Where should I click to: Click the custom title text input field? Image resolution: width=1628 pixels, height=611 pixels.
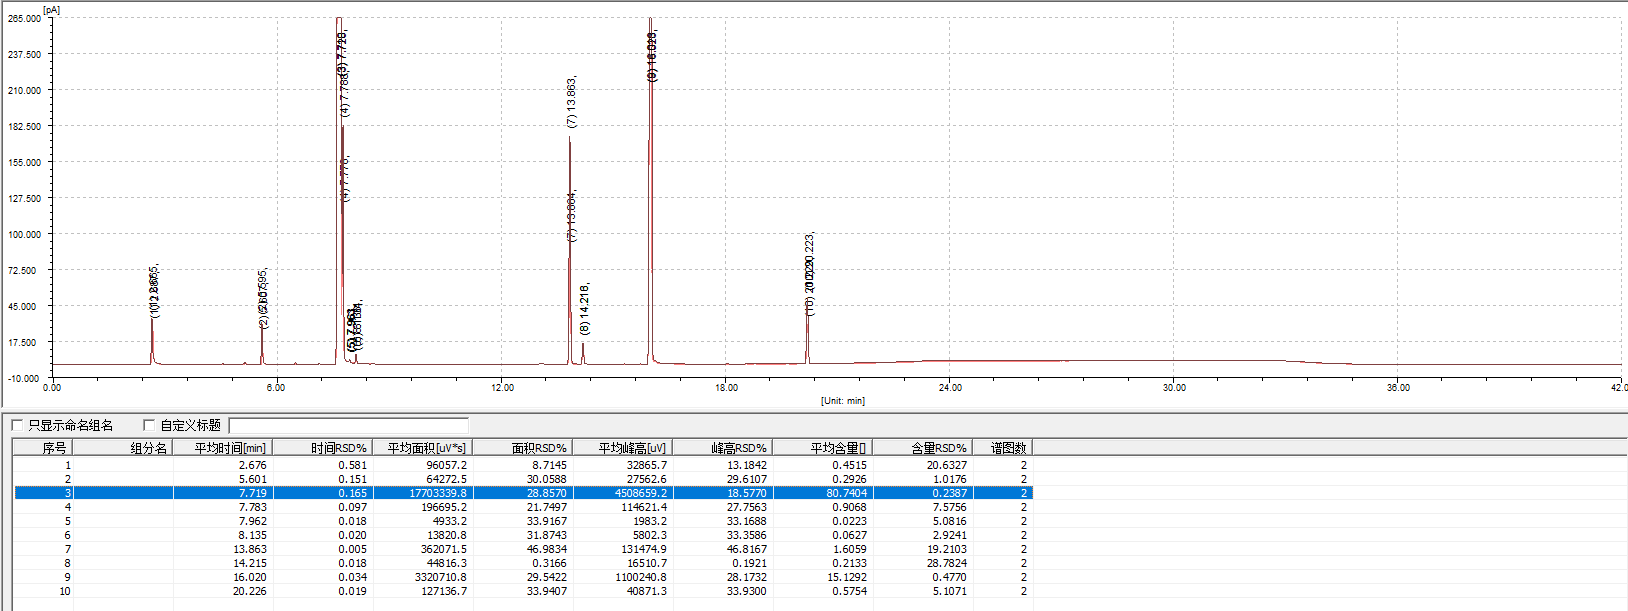(x=348, y=426)
